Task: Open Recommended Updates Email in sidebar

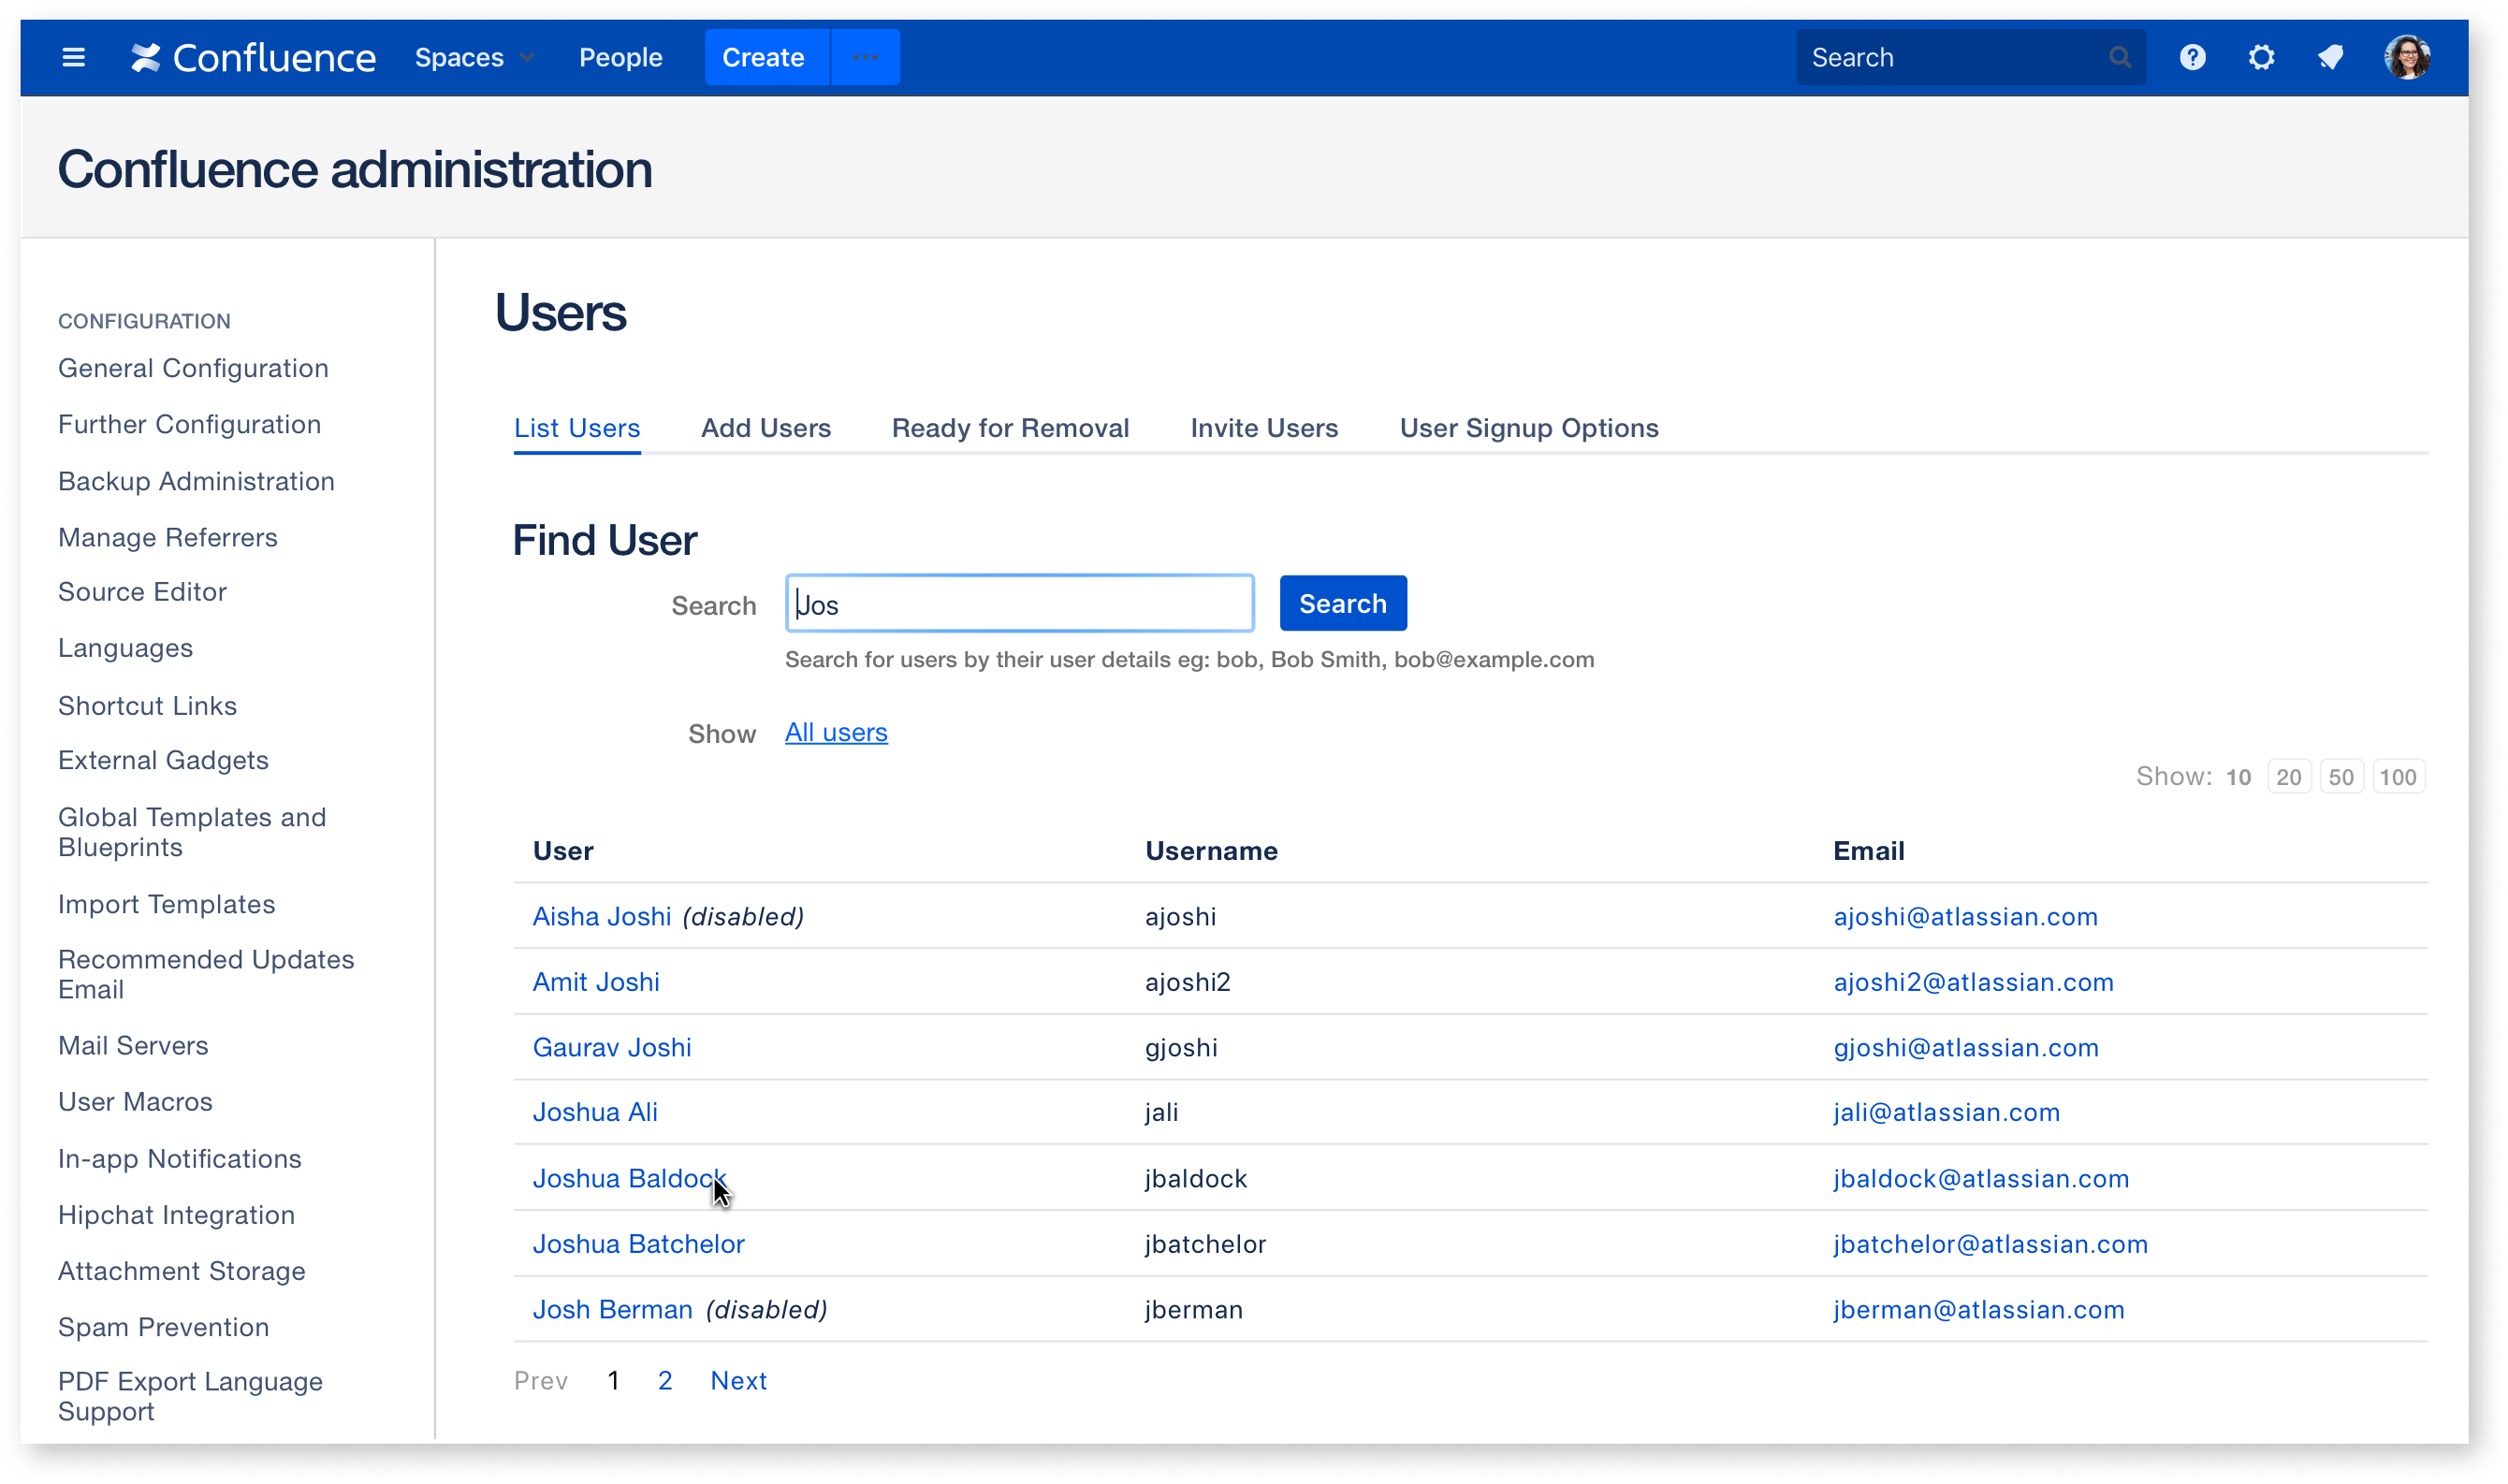Action: pyautogui.click(x=206, y=974)
